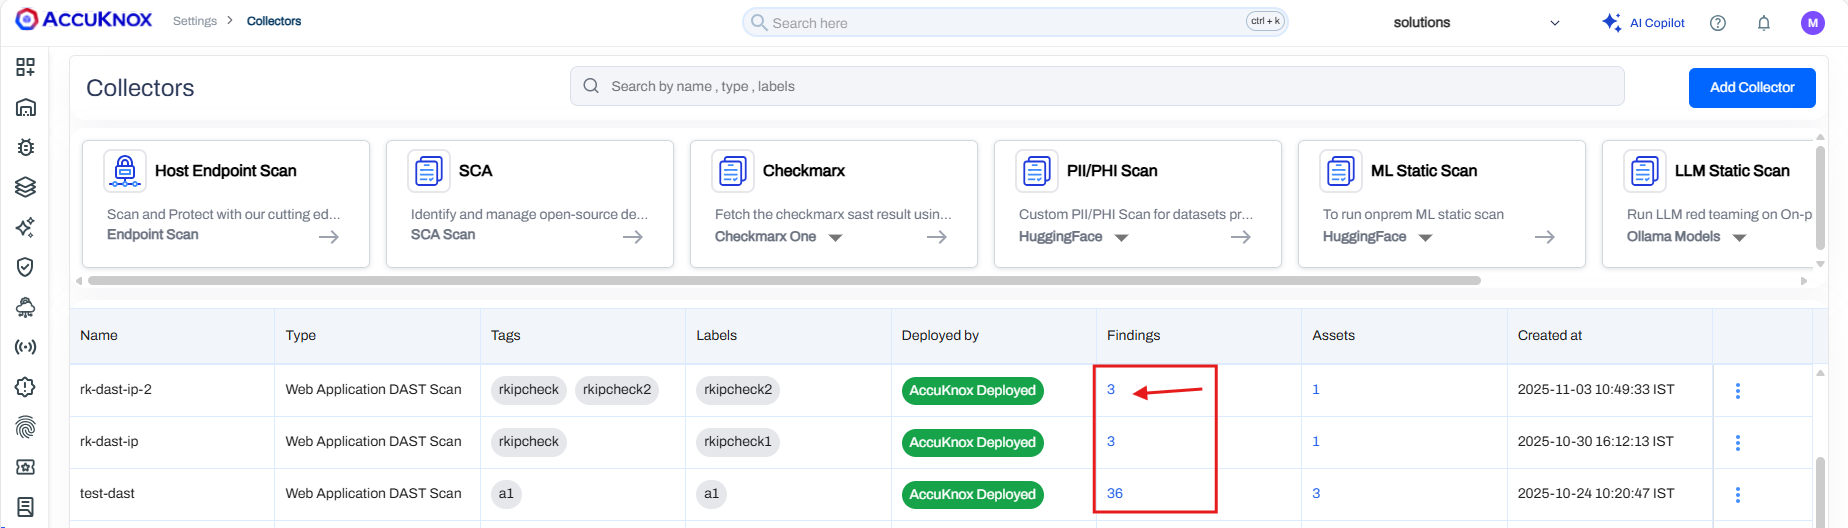The height and width of the screenshot is (528, 1848).
Task: Open assets count for rk-dast-ip-2
Action: (1316, 389)
